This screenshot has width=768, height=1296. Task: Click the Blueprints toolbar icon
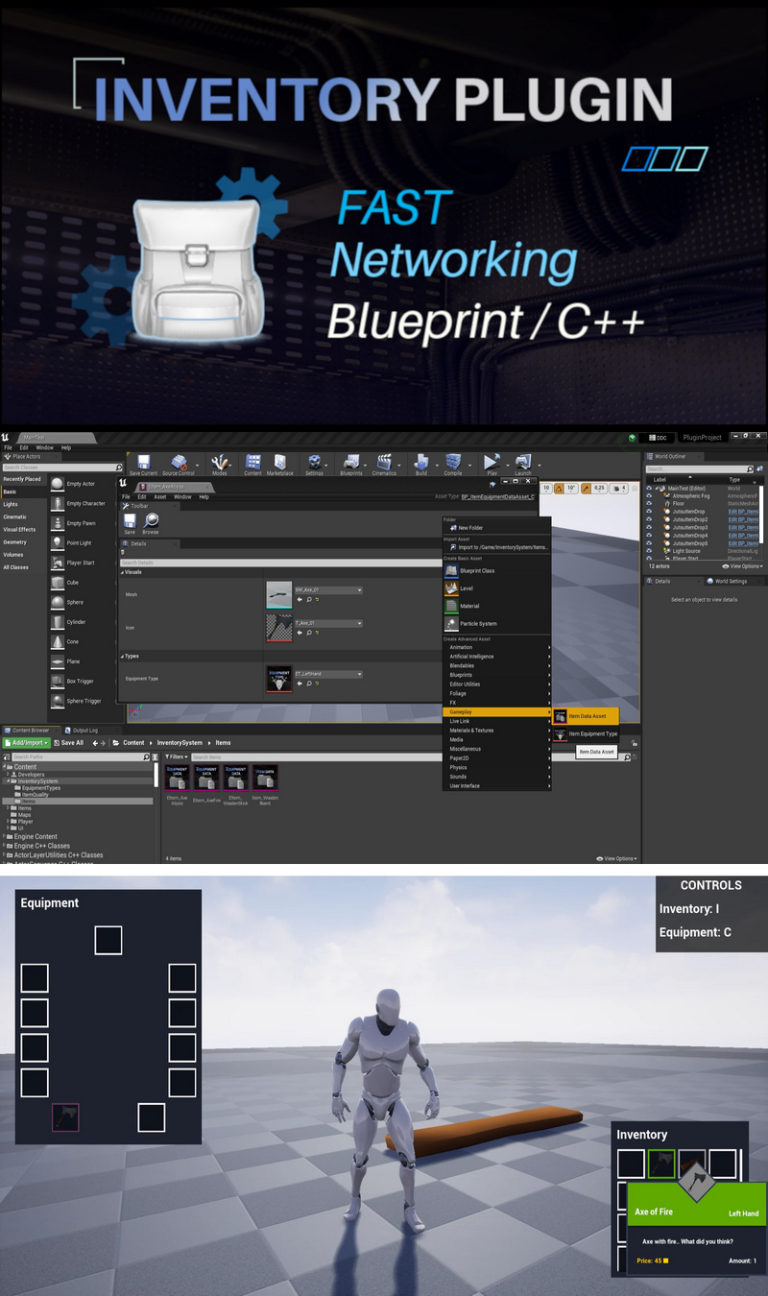coord(352,464)
